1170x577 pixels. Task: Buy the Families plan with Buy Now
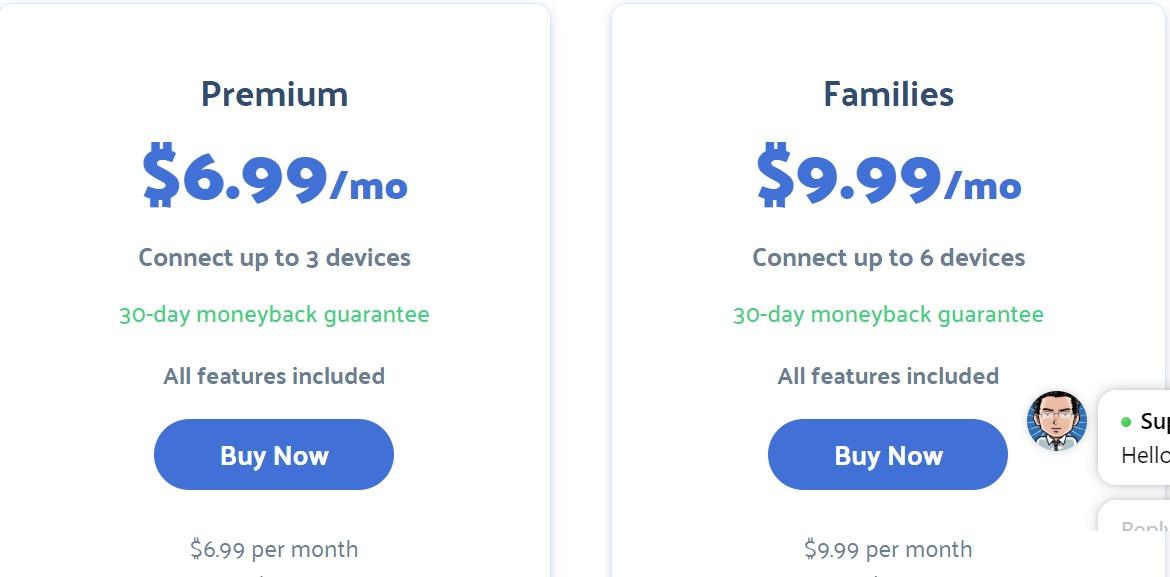888,455
